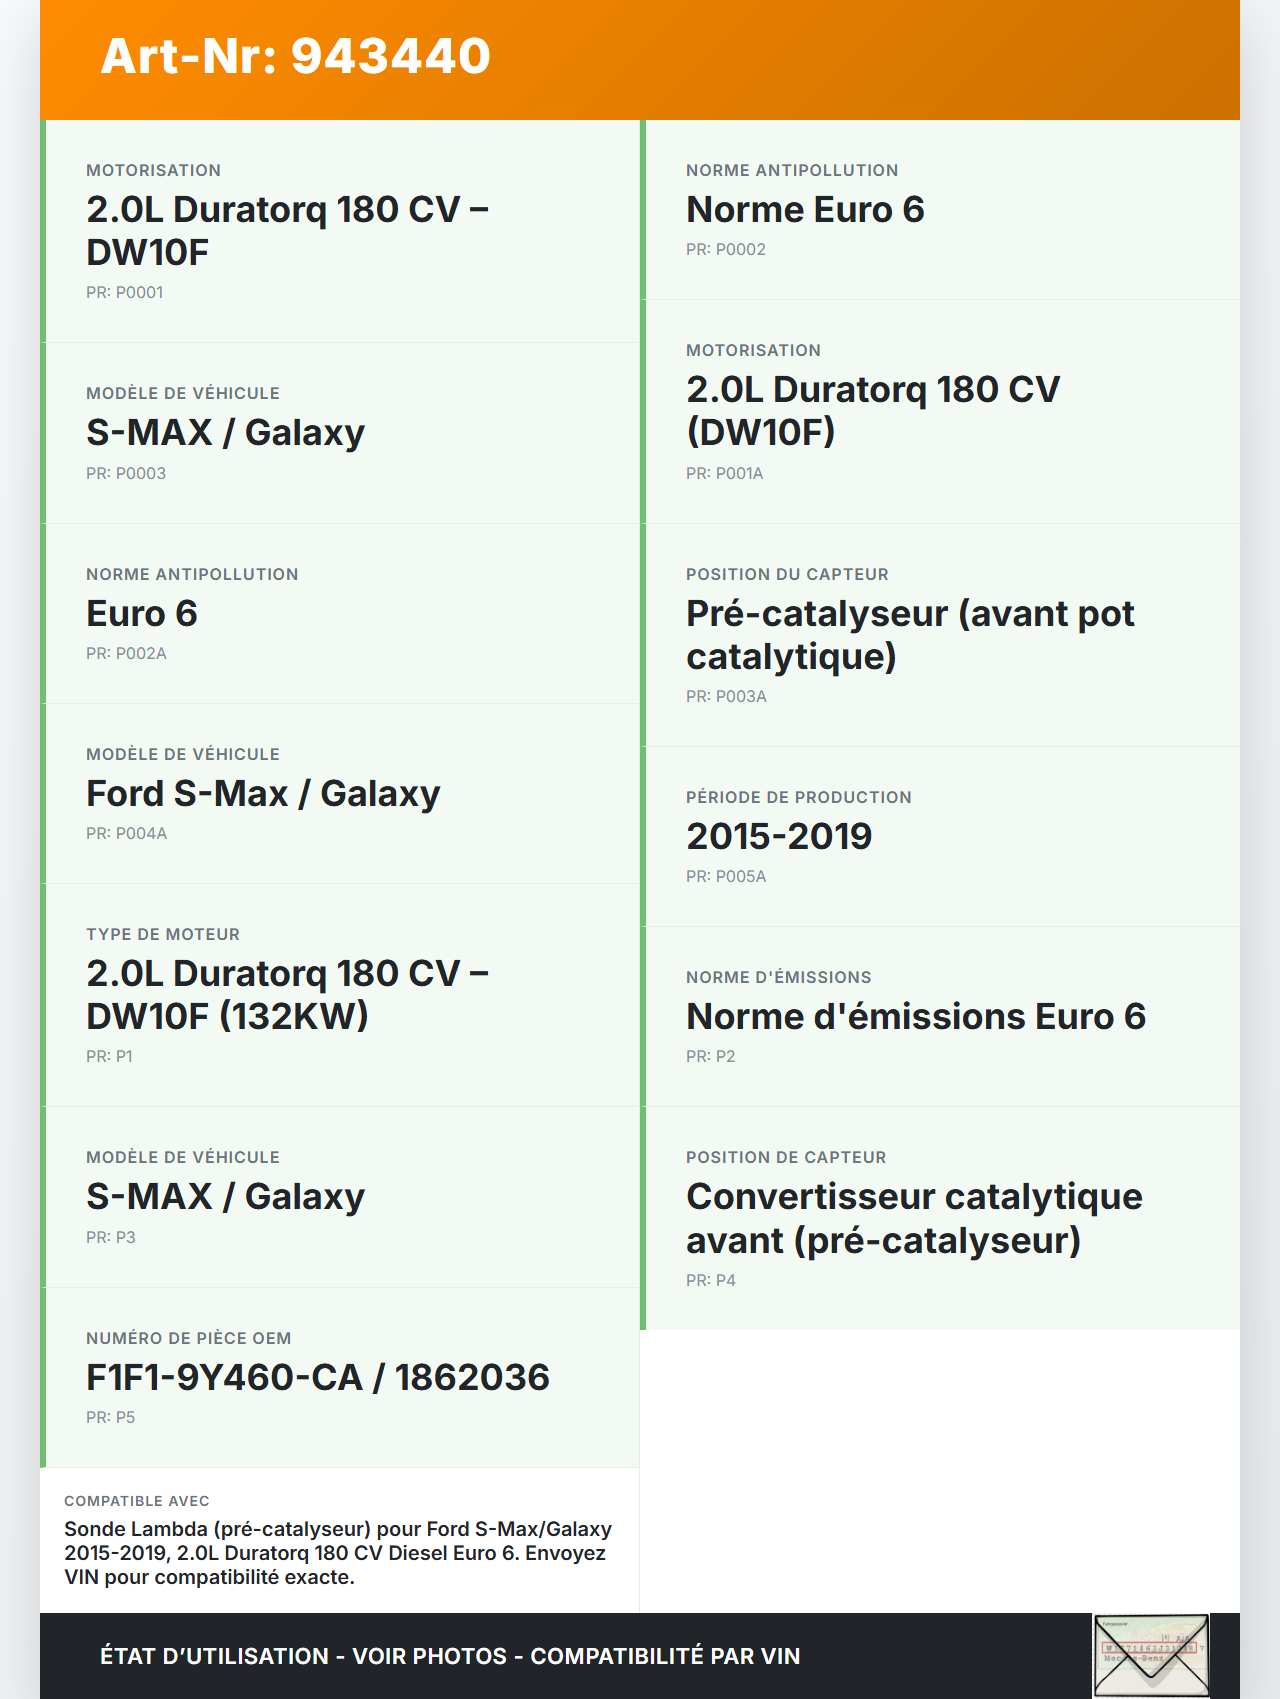The width and height of the screenshot is (1280, 1699).
Task: Click the Sonde Lambda compatibility description
Action: [338, 1553]
